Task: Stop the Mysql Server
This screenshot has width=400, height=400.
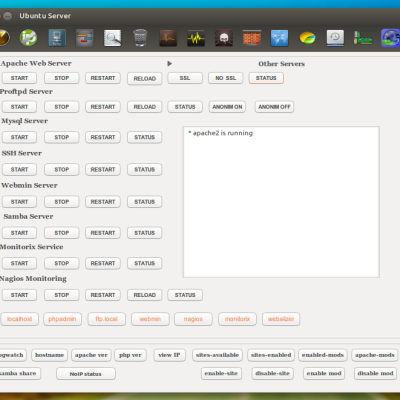Action: pos(62,137)
